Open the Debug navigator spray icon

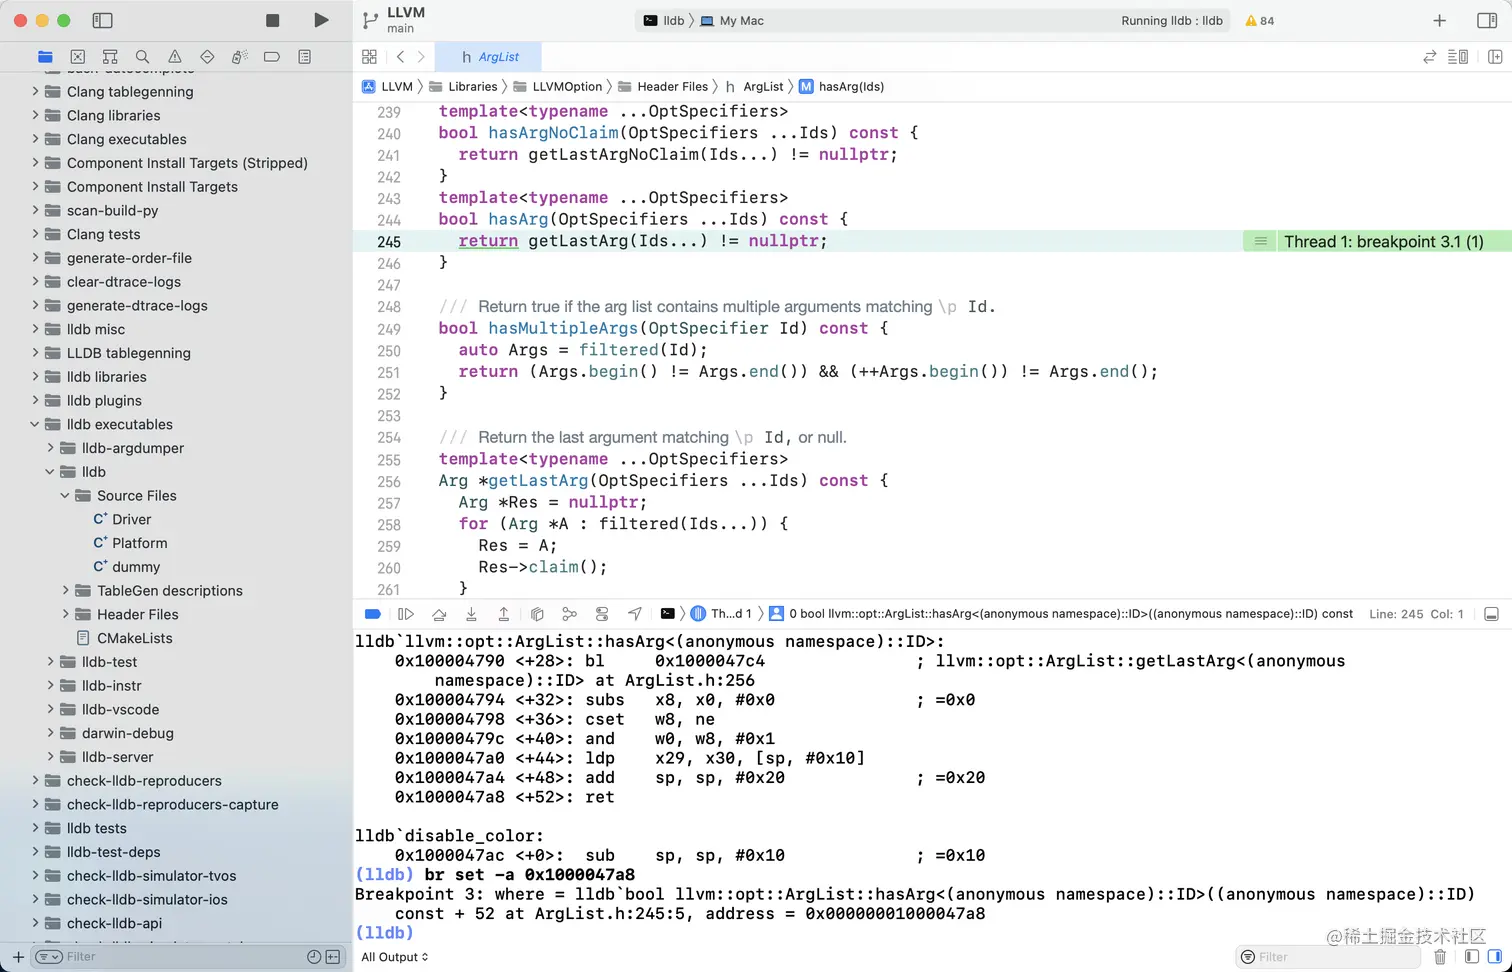coord(239,57)
